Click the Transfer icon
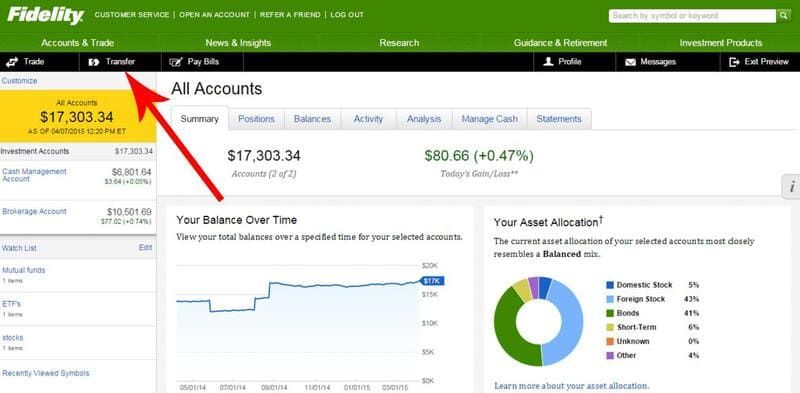 click(x=93, y=62)
